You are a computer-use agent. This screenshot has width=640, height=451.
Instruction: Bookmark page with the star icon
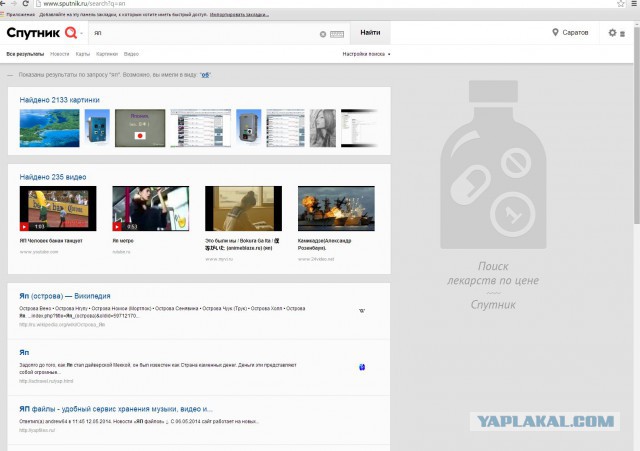click(620, 4)
